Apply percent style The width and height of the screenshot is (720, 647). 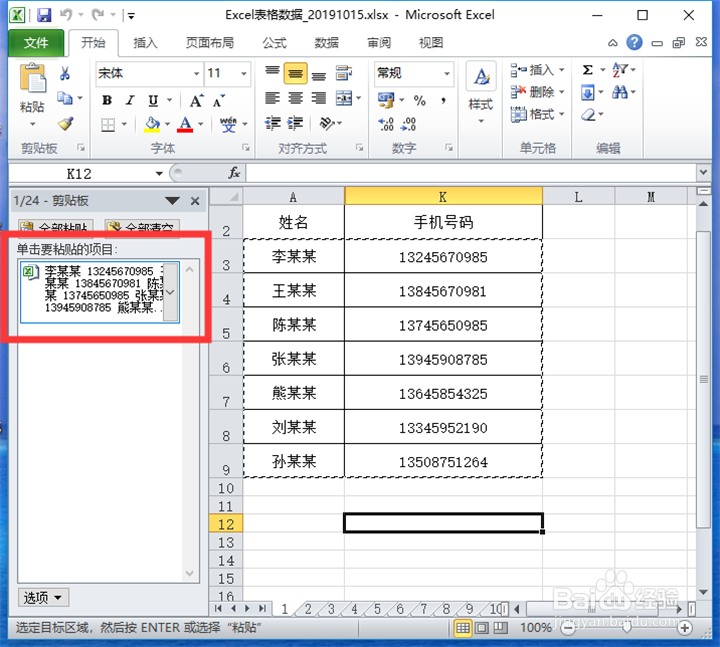(x=420, y=101)
